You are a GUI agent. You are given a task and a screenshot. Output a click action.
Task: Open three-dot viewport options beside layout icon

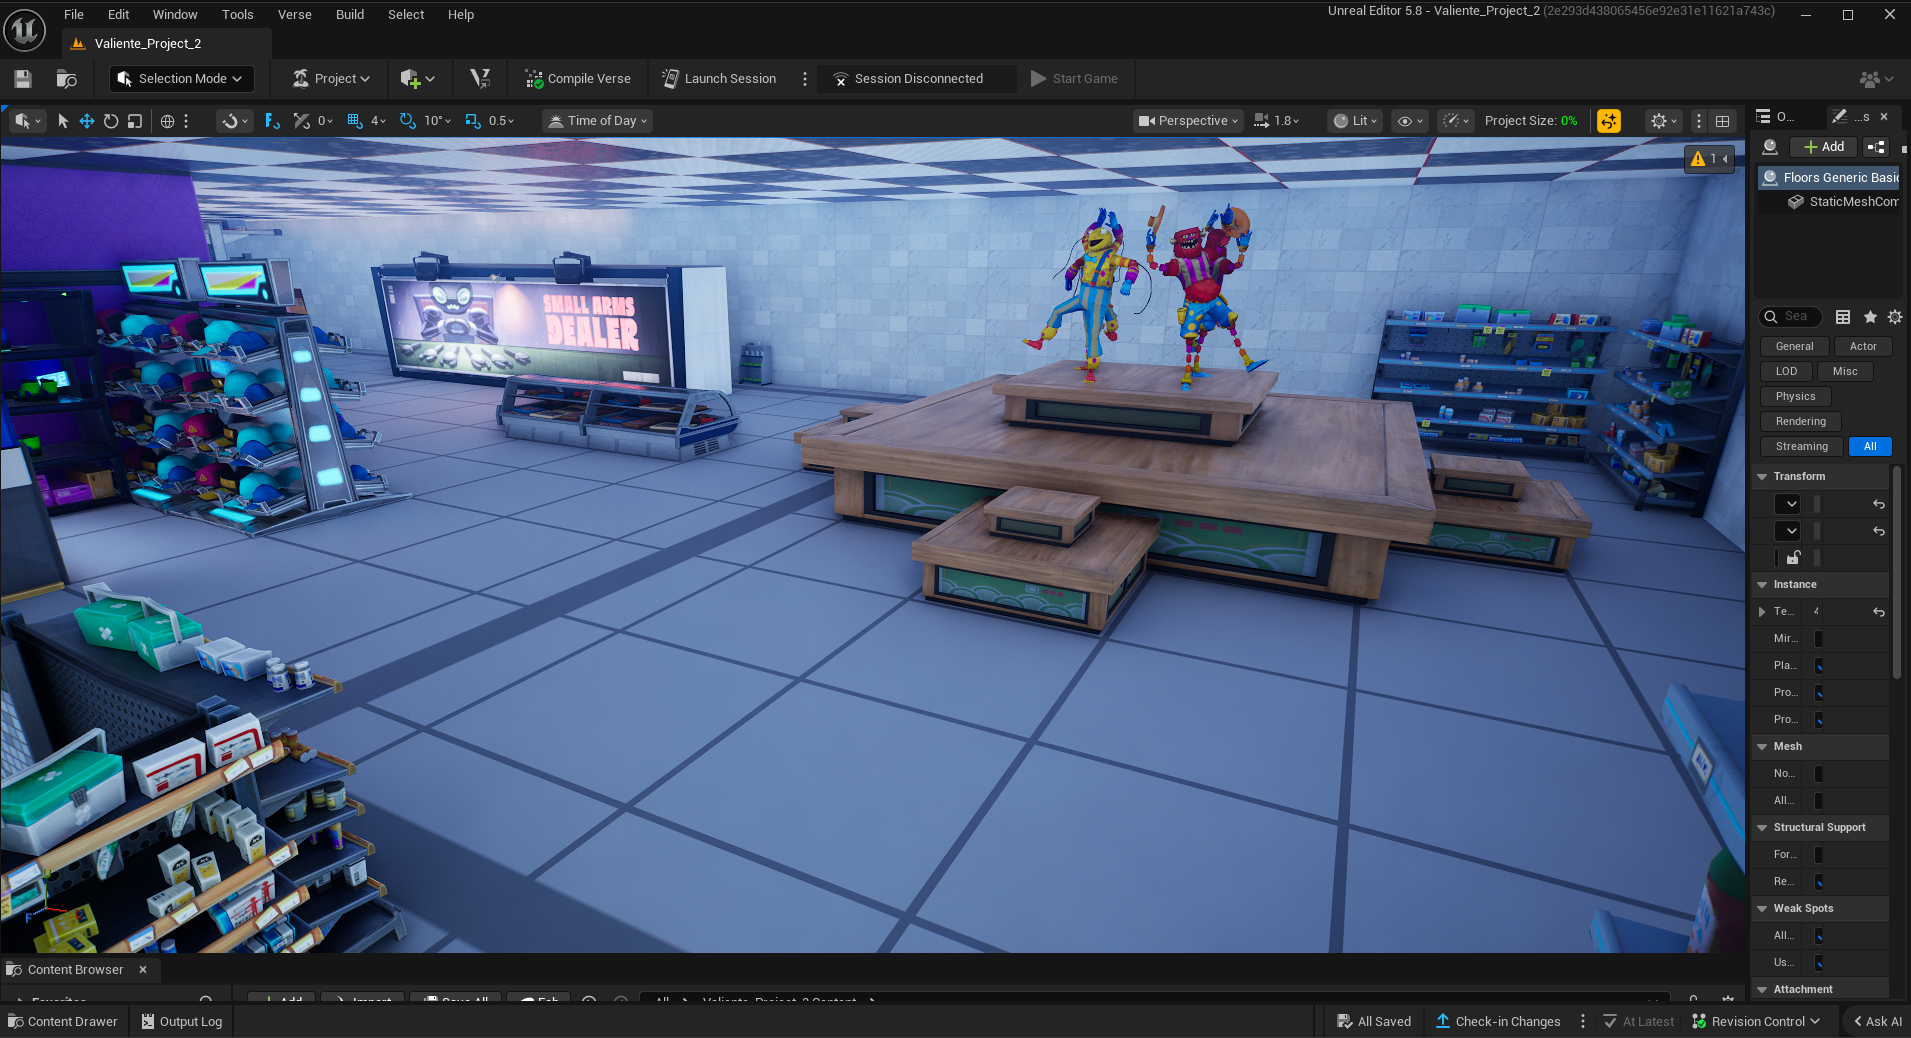1698,121
